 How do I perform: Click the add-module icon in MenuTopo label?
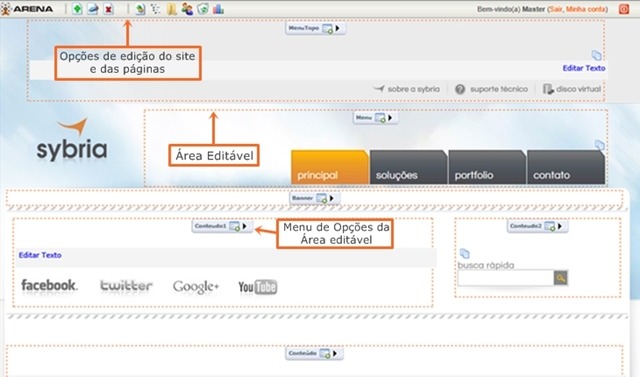point(327,29)
